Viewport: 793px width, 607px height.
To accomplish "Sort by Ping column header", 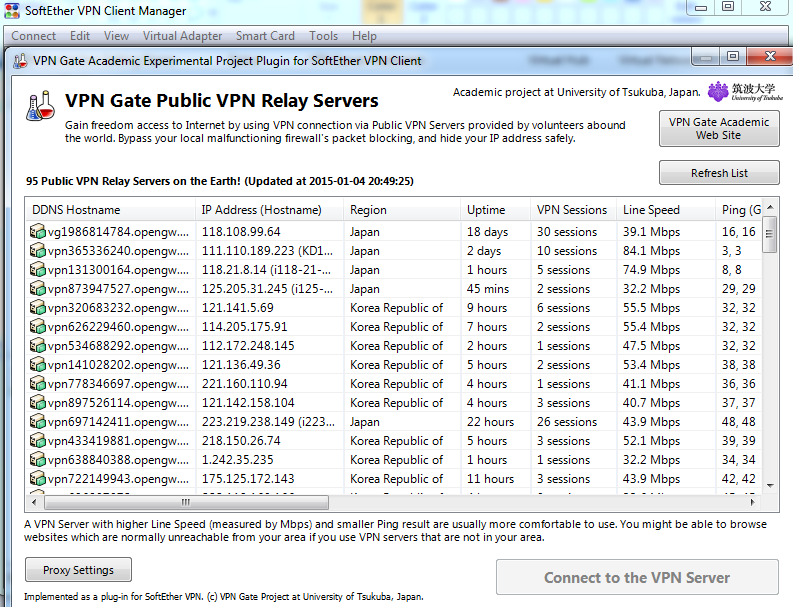I will point(739,209).
